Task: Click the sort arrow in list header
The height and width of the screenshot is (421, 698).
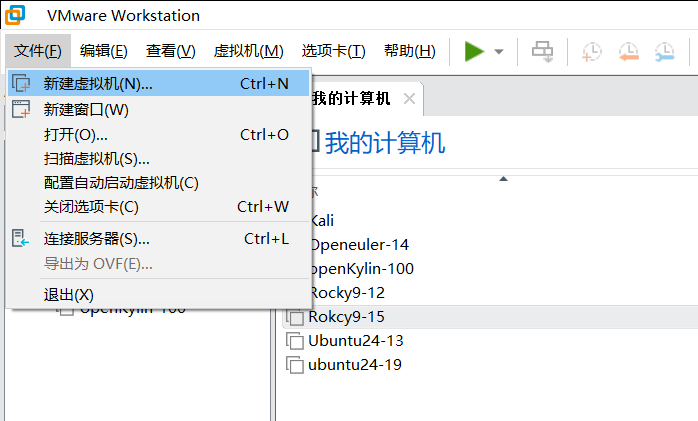Action: click(503, 179)
